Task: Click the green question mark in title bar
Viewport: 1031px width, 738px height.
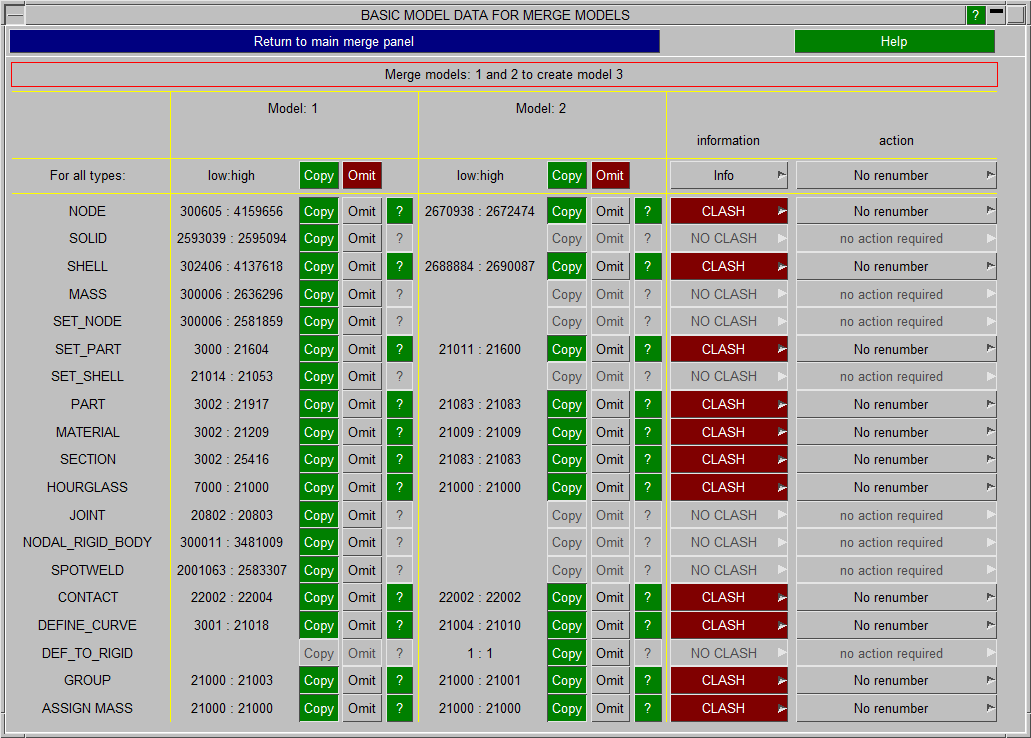Action: point(975,15)
